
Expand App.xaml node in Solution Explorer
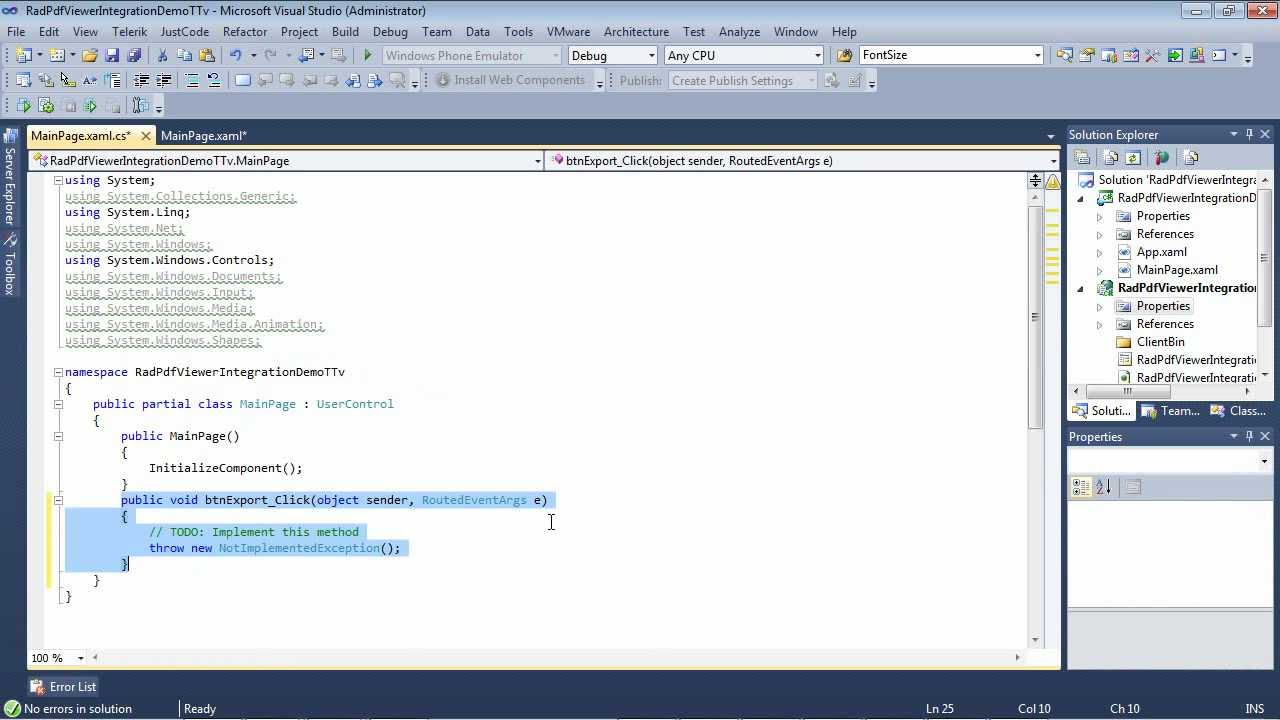tap(1100, 252)
